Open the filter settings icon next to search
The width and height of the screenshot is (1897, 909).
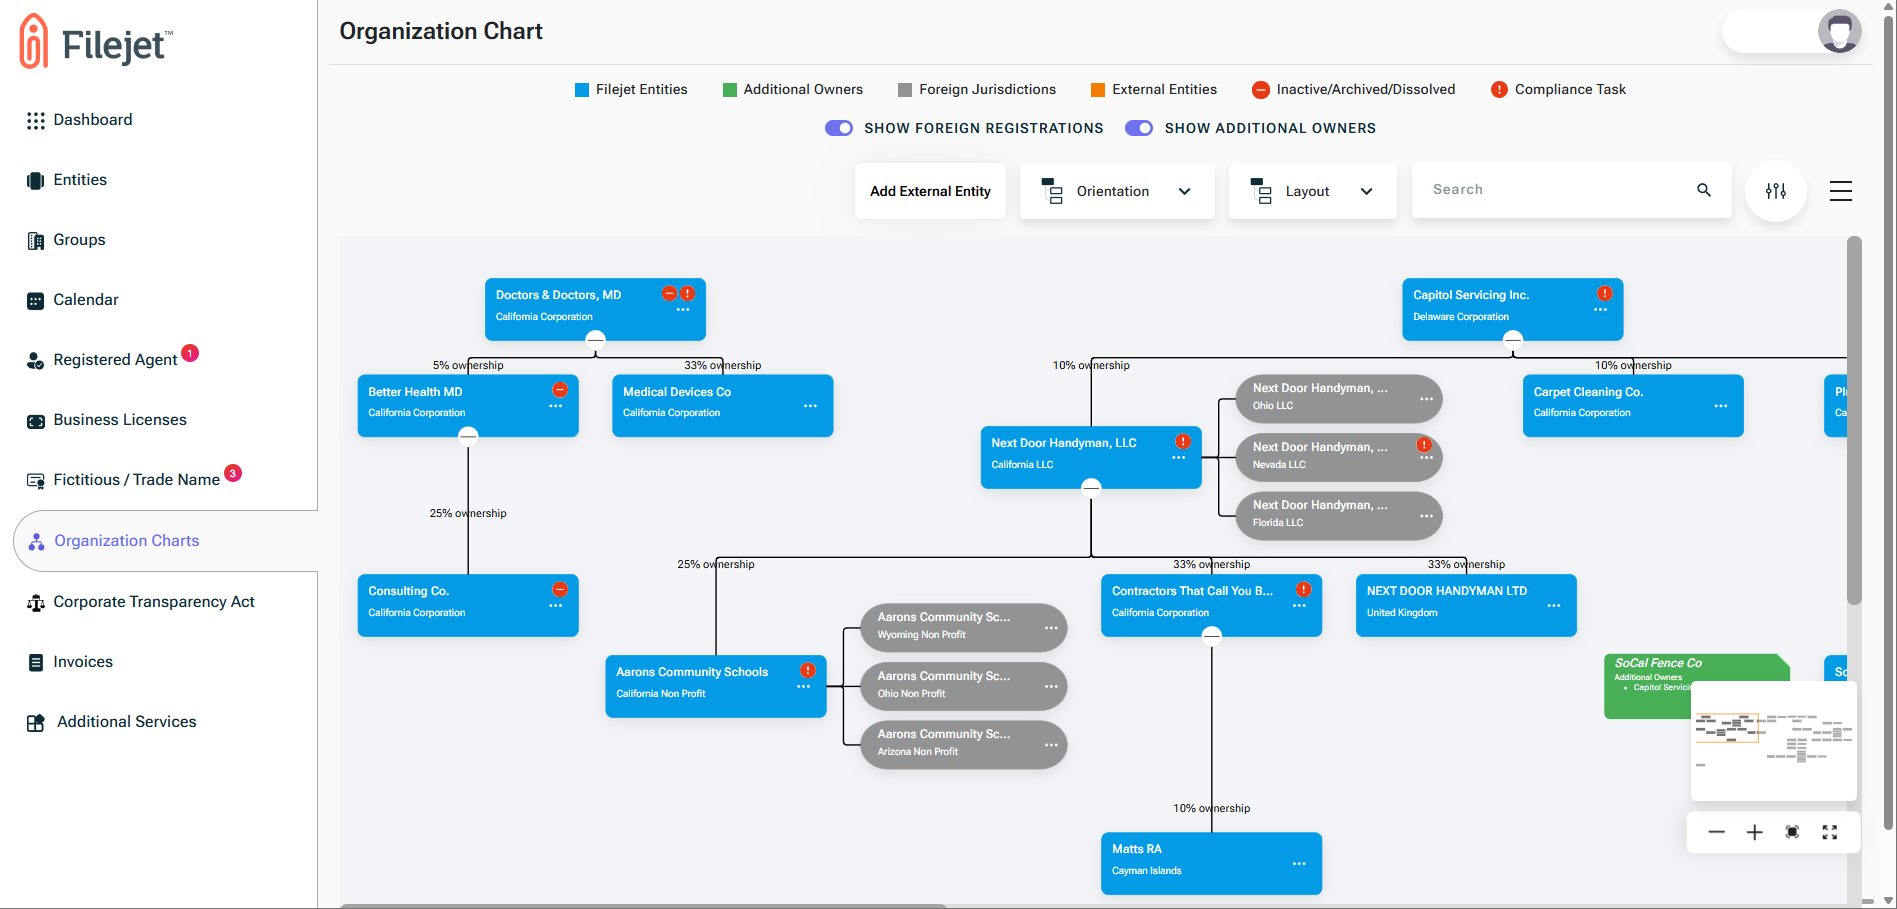pyautogui.click(x=1775, y=190)
